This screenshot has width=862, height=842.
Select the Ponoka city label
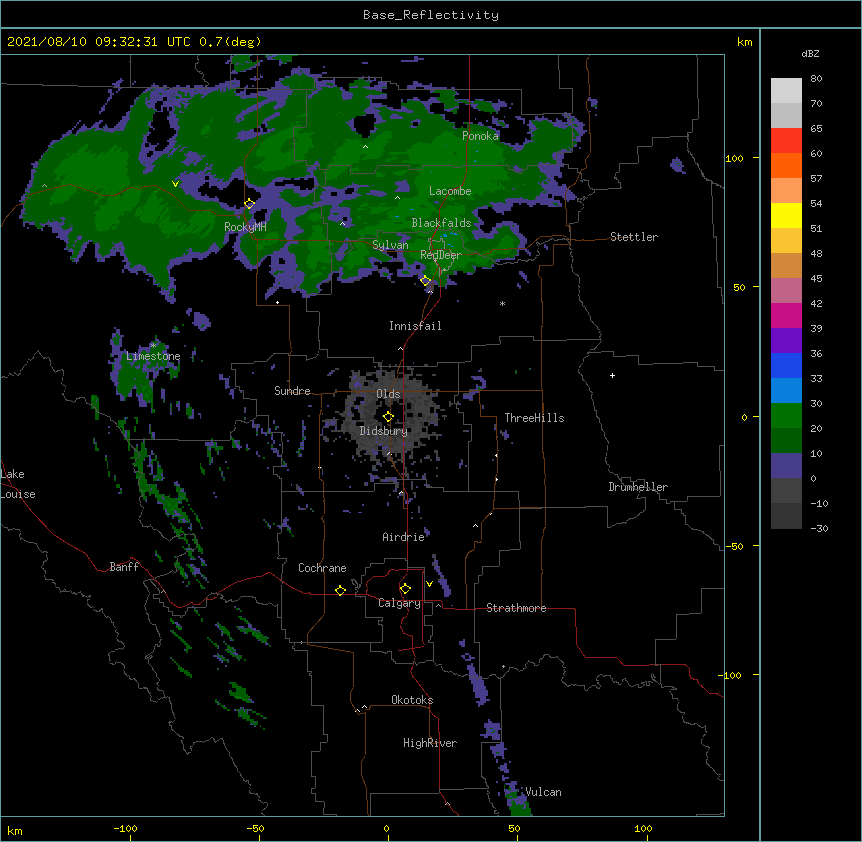pos(480,136)
